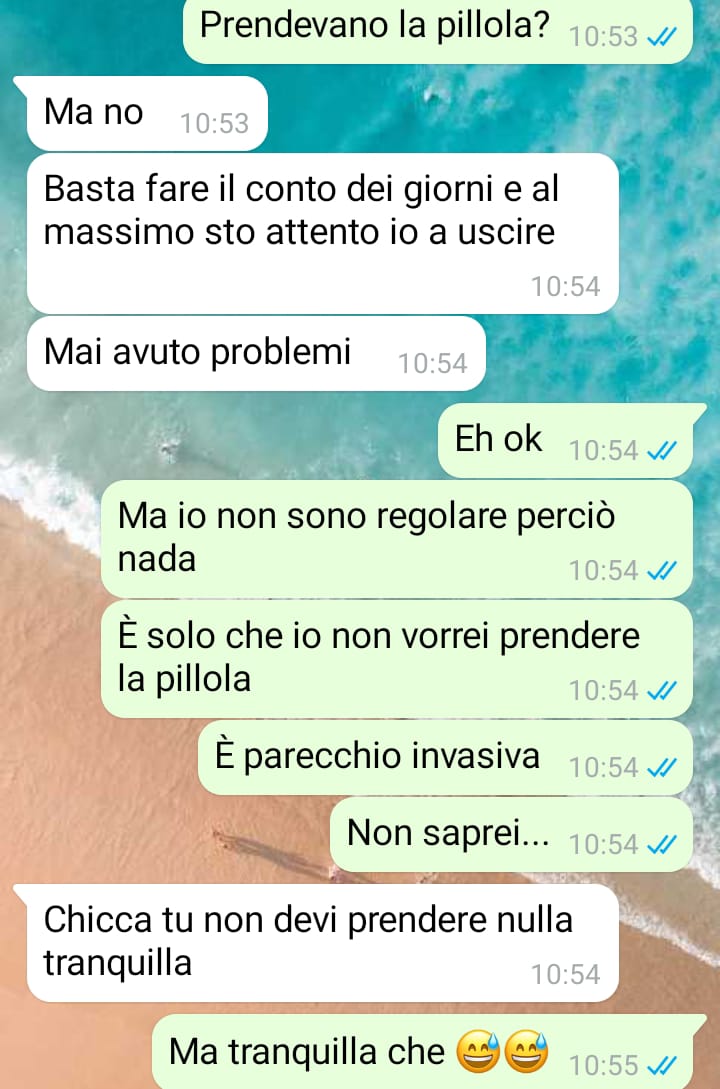Select the 'Chicca tu non devi prendere nulla' message
This screenshot has height=1089, width=720.
[322, 943]
